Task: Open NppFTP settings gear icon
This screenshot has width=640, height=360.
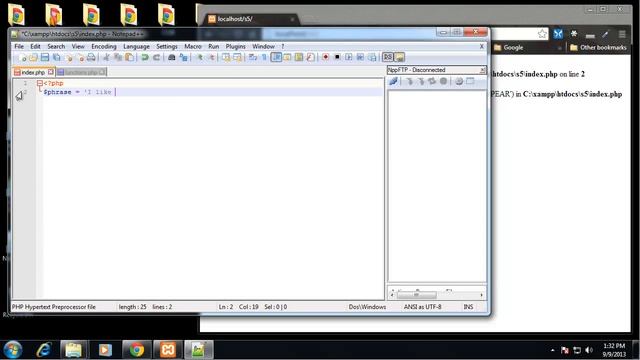Action: coord(459,81)
